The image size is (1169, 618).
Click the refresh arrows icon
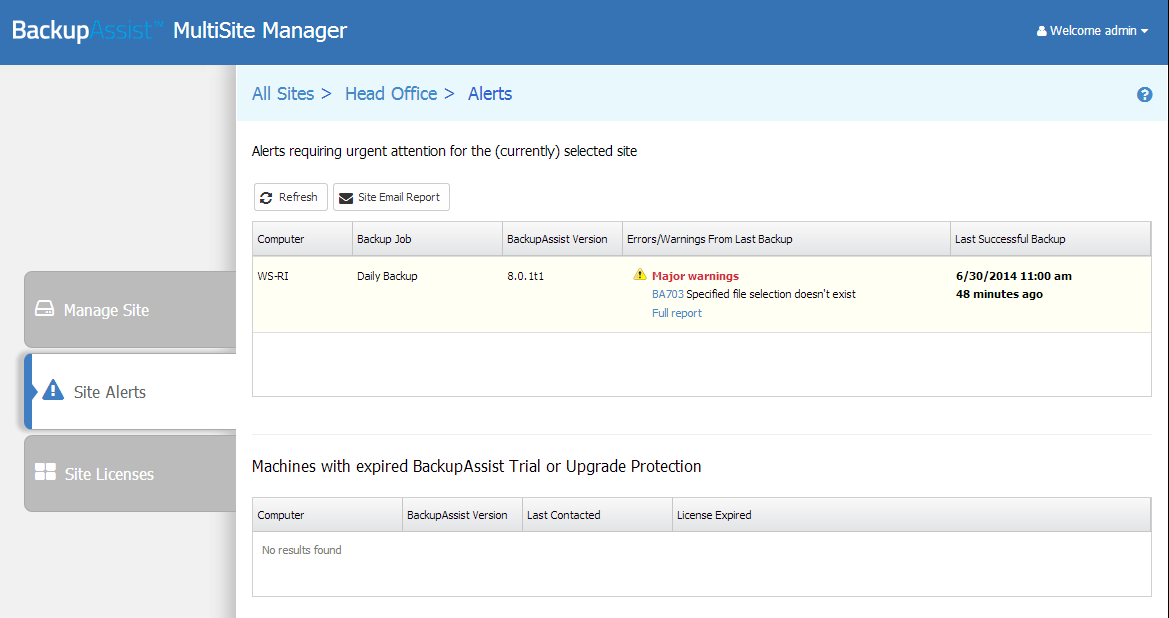pos(266,198)
